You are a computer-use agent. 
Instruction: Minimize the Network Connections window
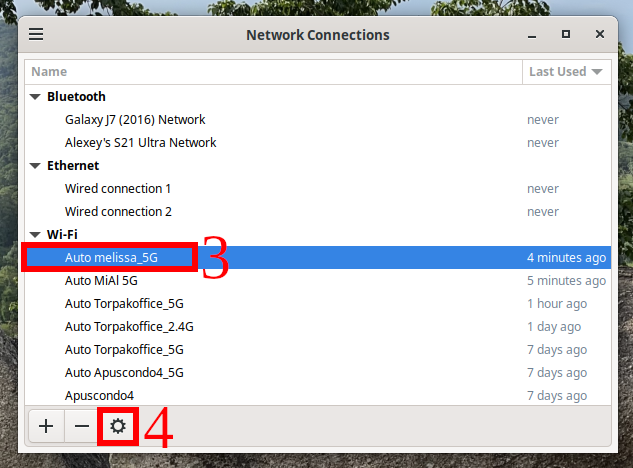click(530, 34)
